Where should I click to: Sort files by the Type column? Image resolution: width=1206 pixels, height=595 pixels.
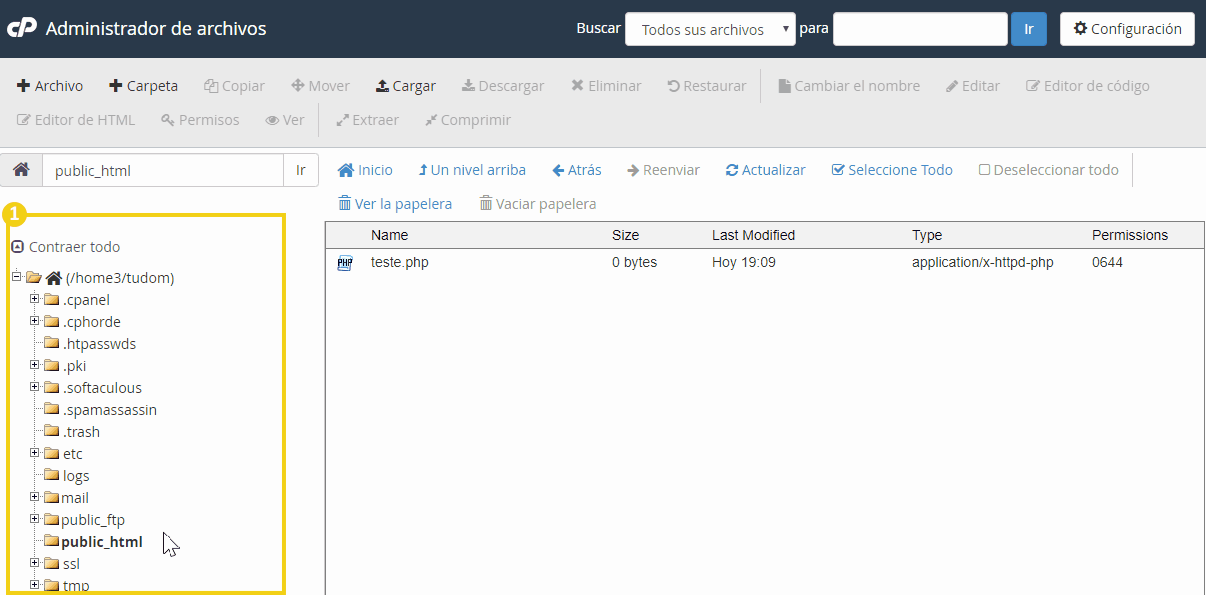click(927, 235)
